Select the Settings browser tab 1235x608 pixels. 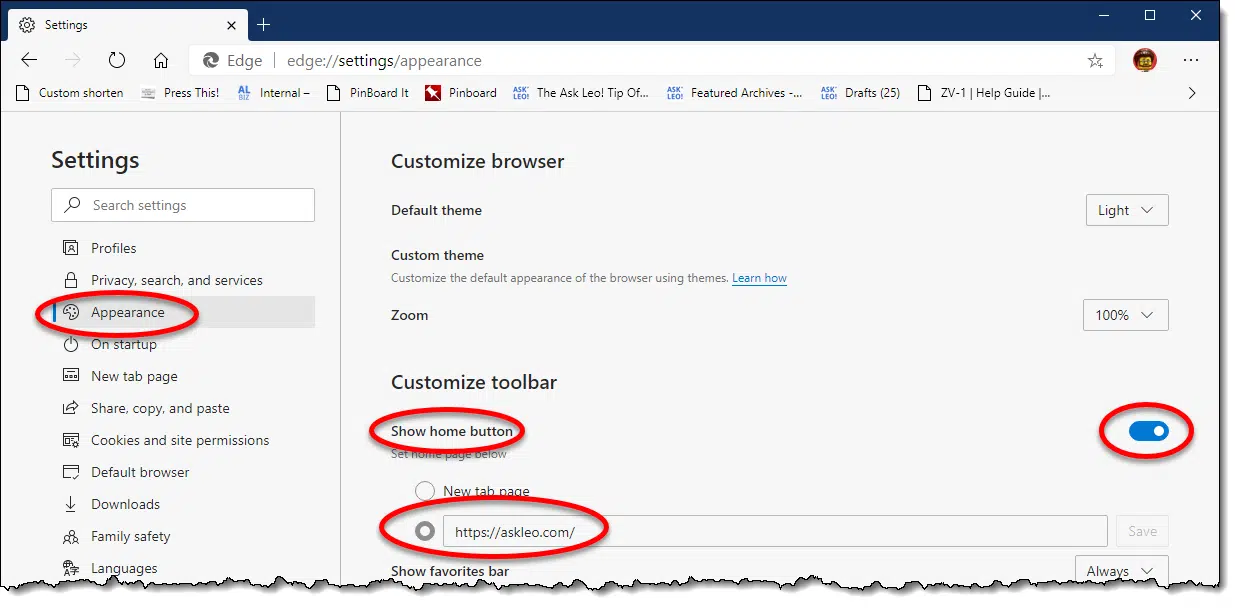129,24
